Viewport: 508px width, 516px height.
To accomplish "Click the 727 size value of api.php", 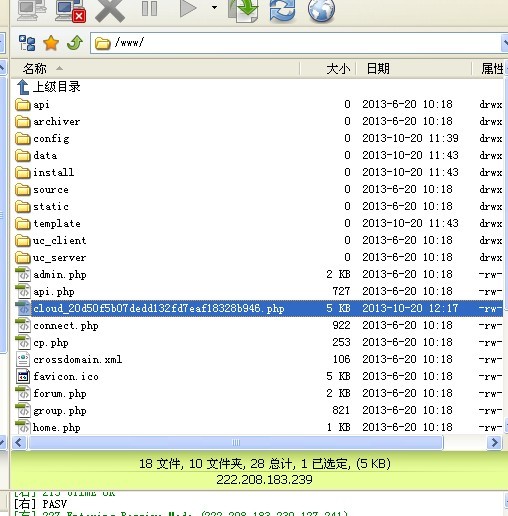I will tap(341, 291).
